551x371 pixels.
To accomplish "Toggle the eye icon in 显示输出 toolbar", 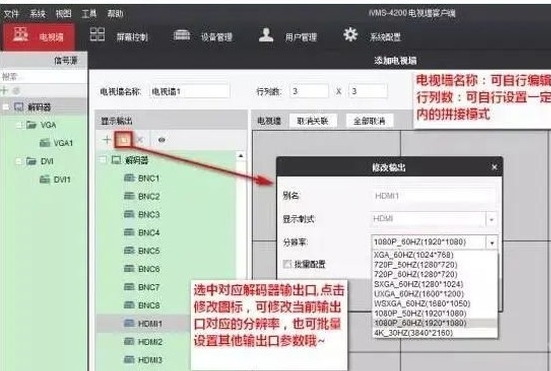I will pos(161,140).
